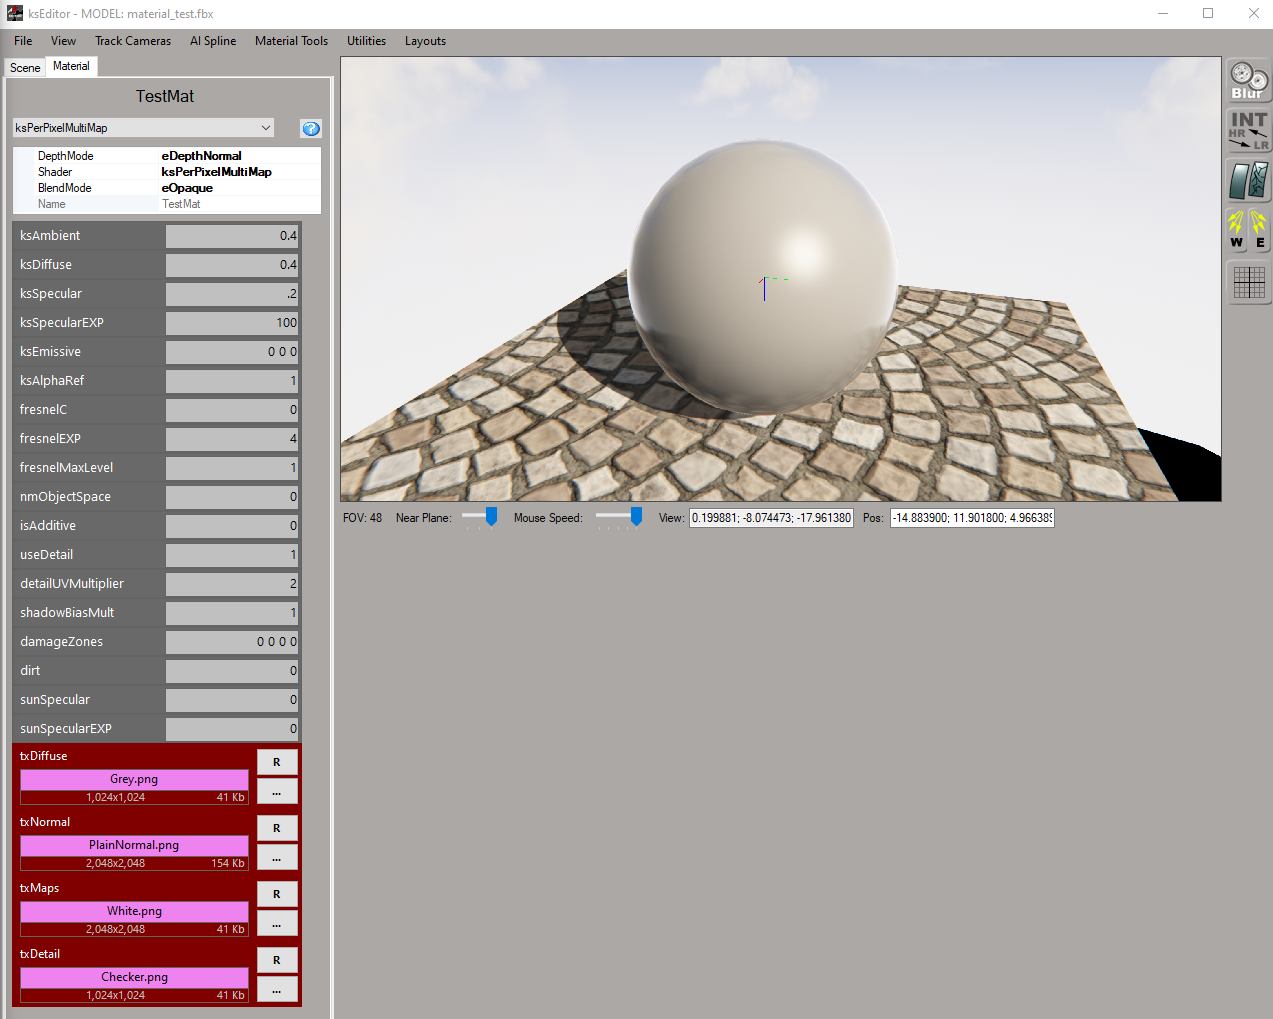Switch to the Scene tab
Screen dimensions: 1273x1019
25,67
